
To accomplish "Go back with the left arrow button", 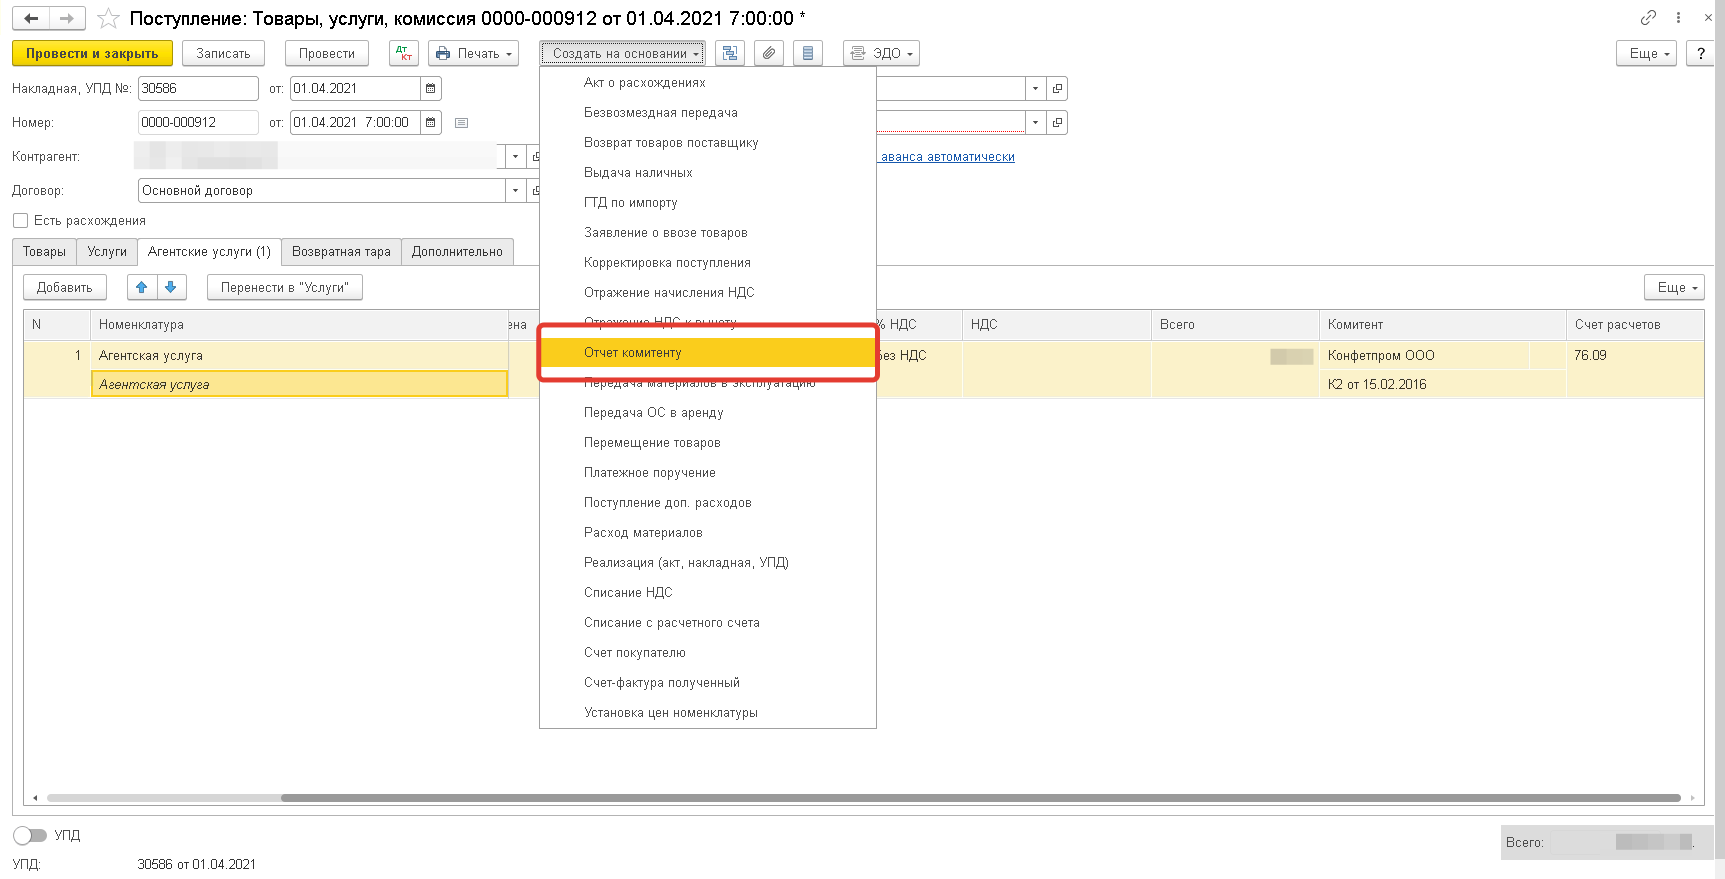I will 31,18.
